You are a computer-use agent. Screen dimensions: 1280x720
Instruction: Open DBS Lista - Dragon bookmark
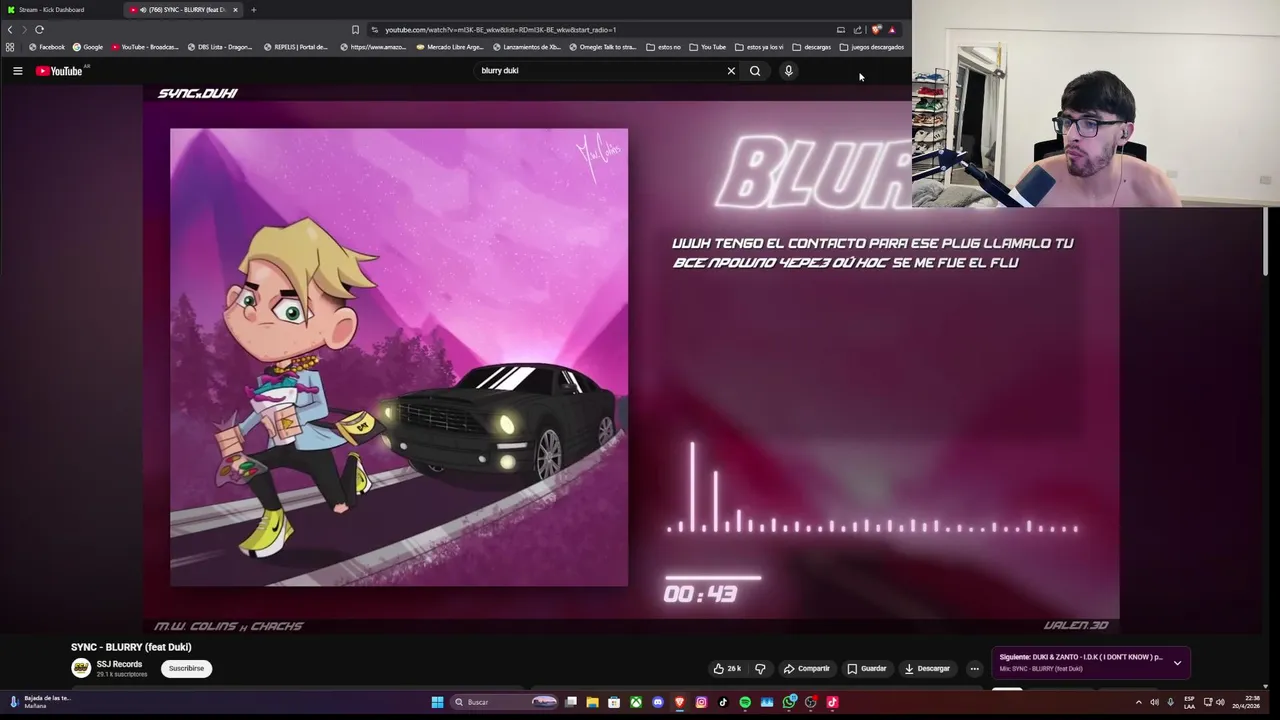(x=220, y=47)
